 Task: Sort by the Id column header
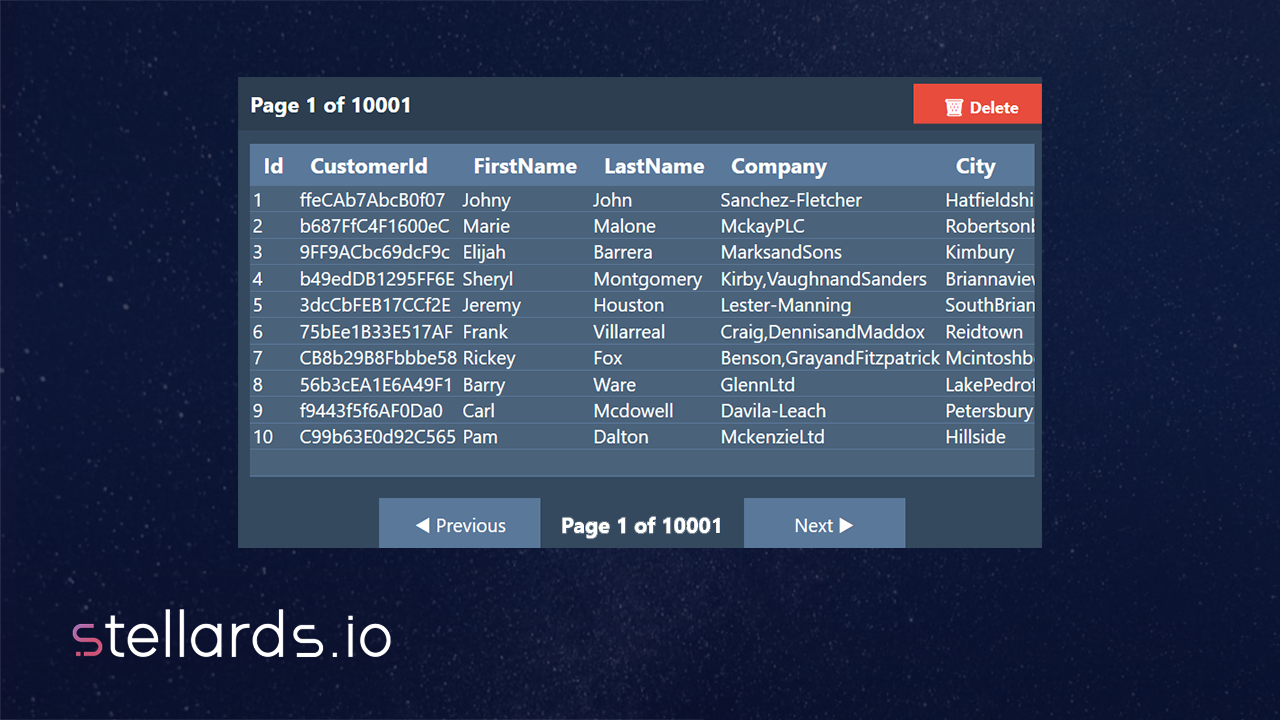pos(273,166)
